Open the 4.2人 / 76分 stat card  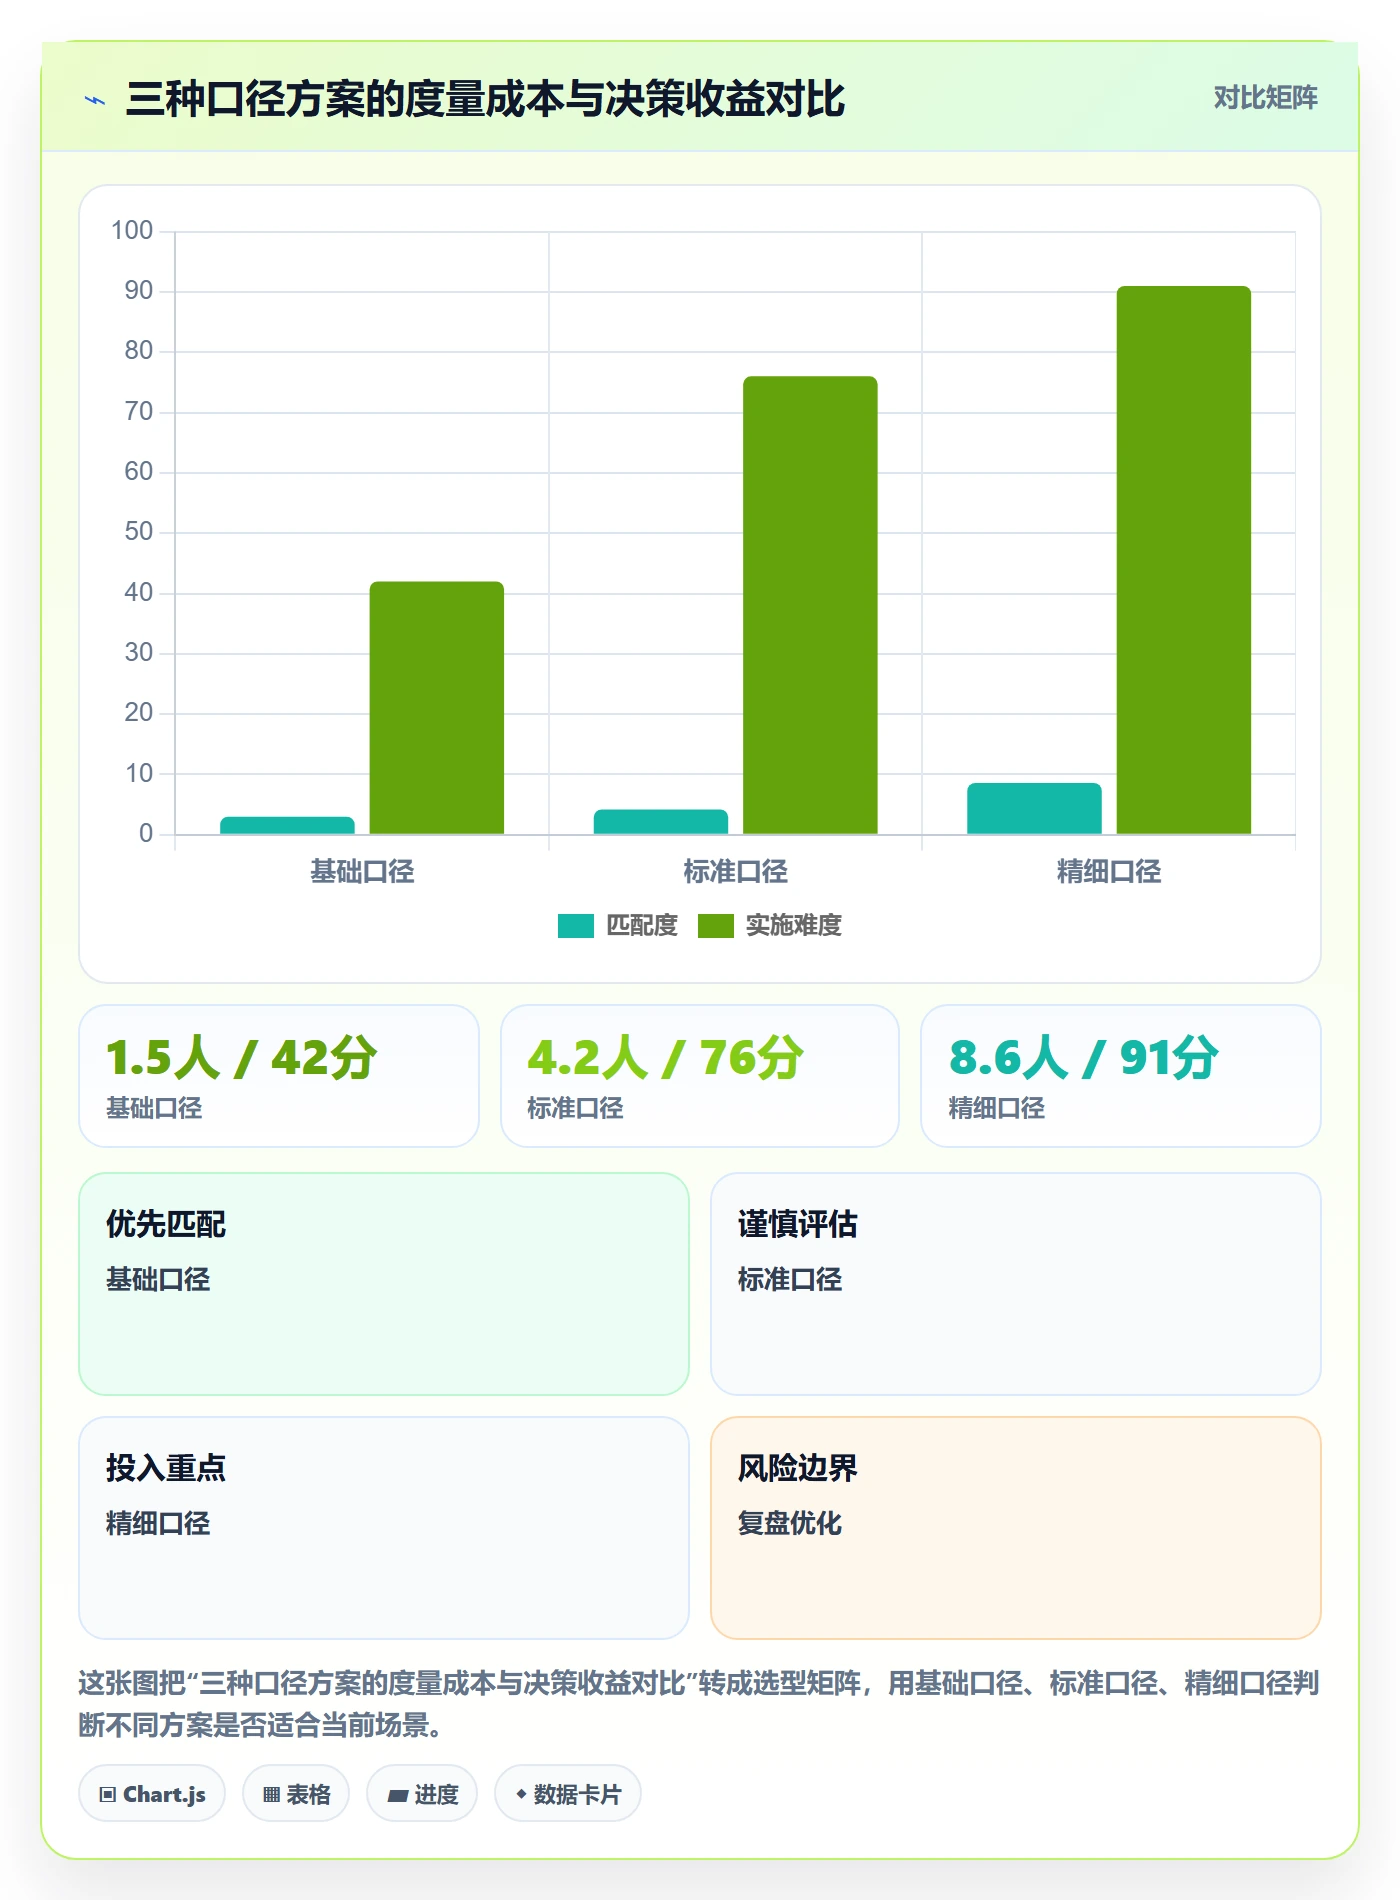700,1076
